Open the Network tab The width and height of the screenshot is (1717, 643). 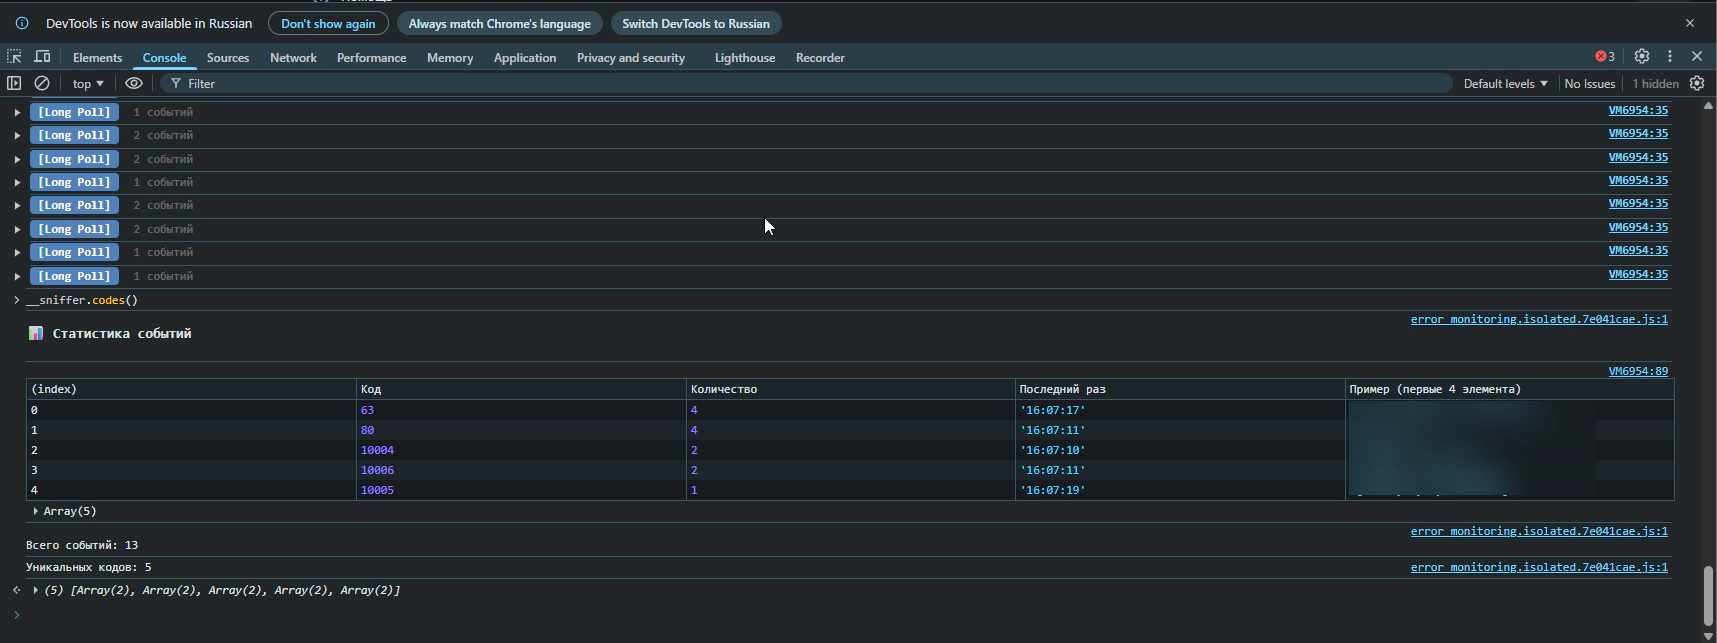point(293,57)
